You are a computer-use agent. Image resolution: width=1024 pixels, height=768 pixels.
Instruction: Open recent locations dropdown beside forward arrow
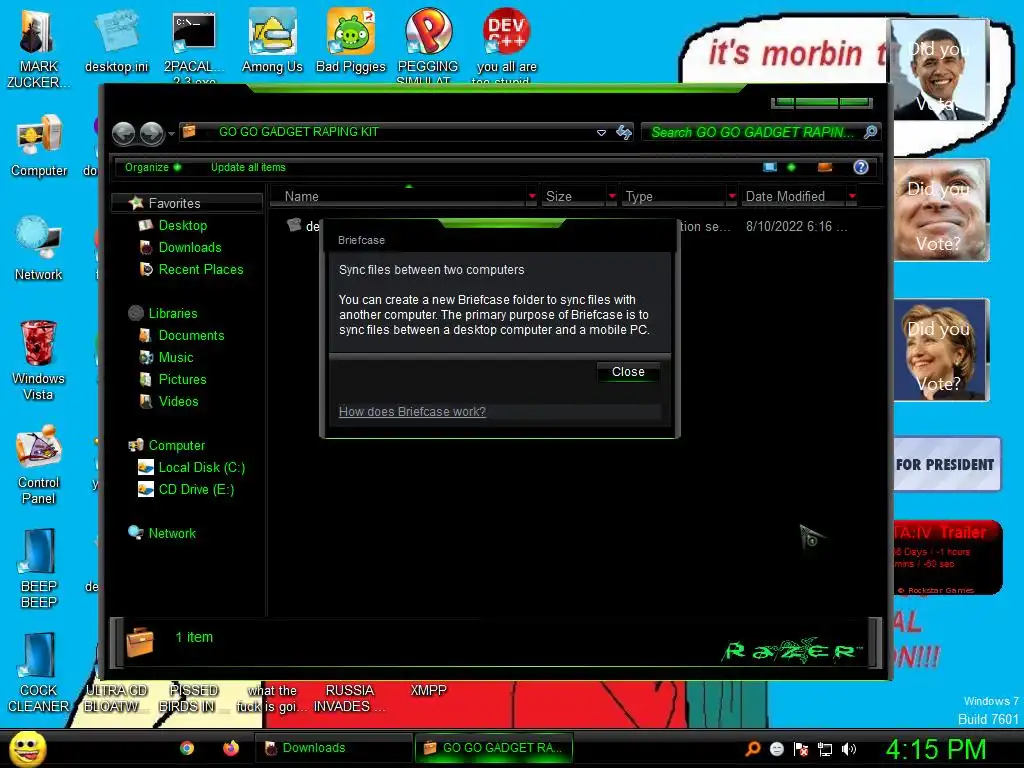[171, 134]
